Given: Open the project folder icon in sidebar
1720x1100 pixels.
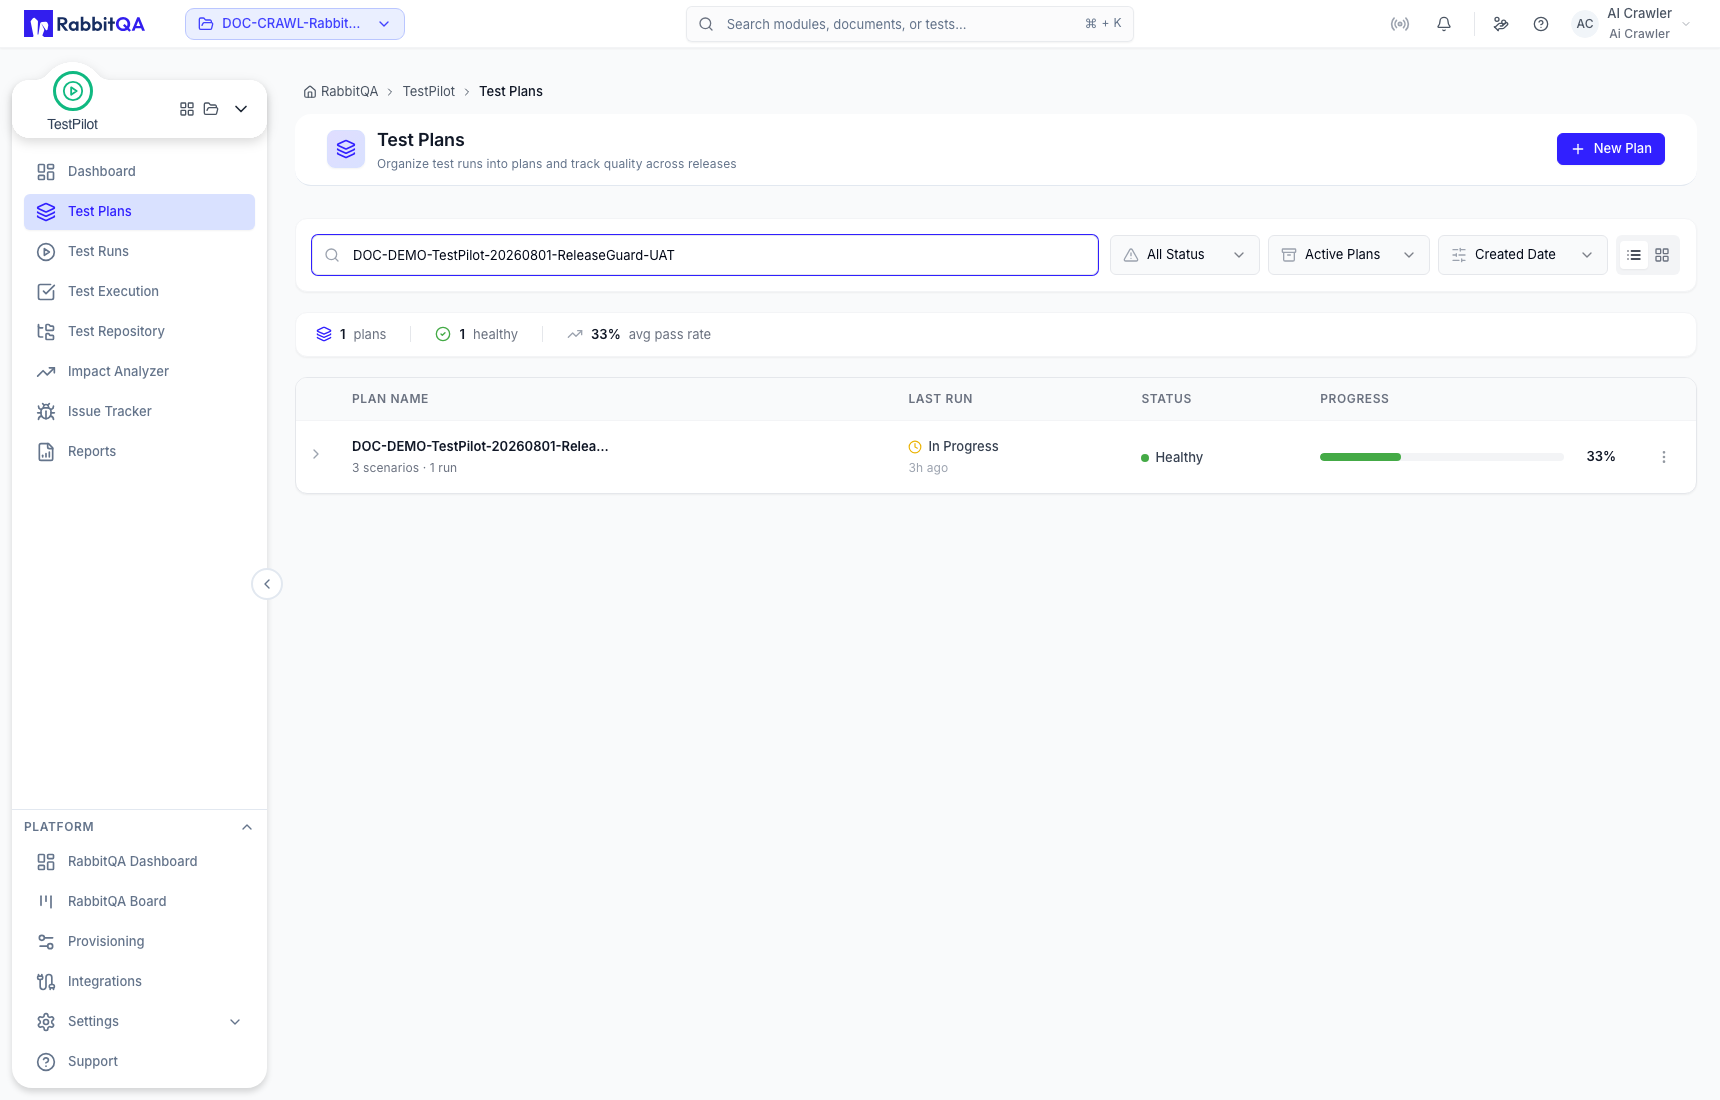Looking at the screenshot, I should point(211,109).
